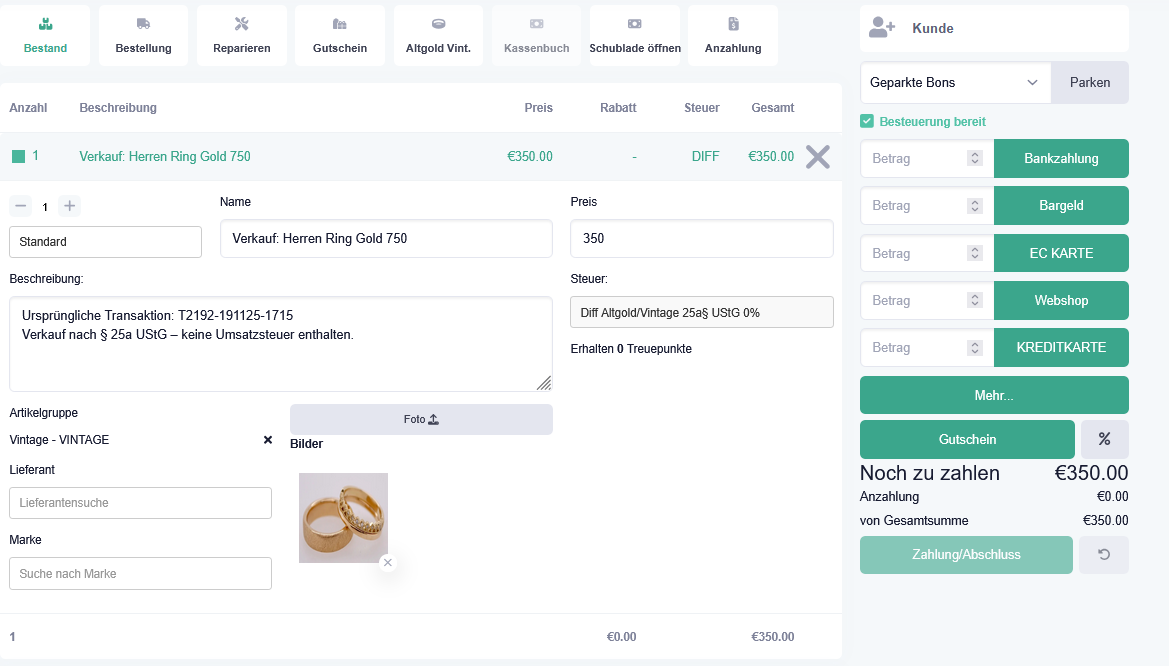
Task: Toggle the green checkbox on item row
Action: pyautogui.click(x=18, y=156)
